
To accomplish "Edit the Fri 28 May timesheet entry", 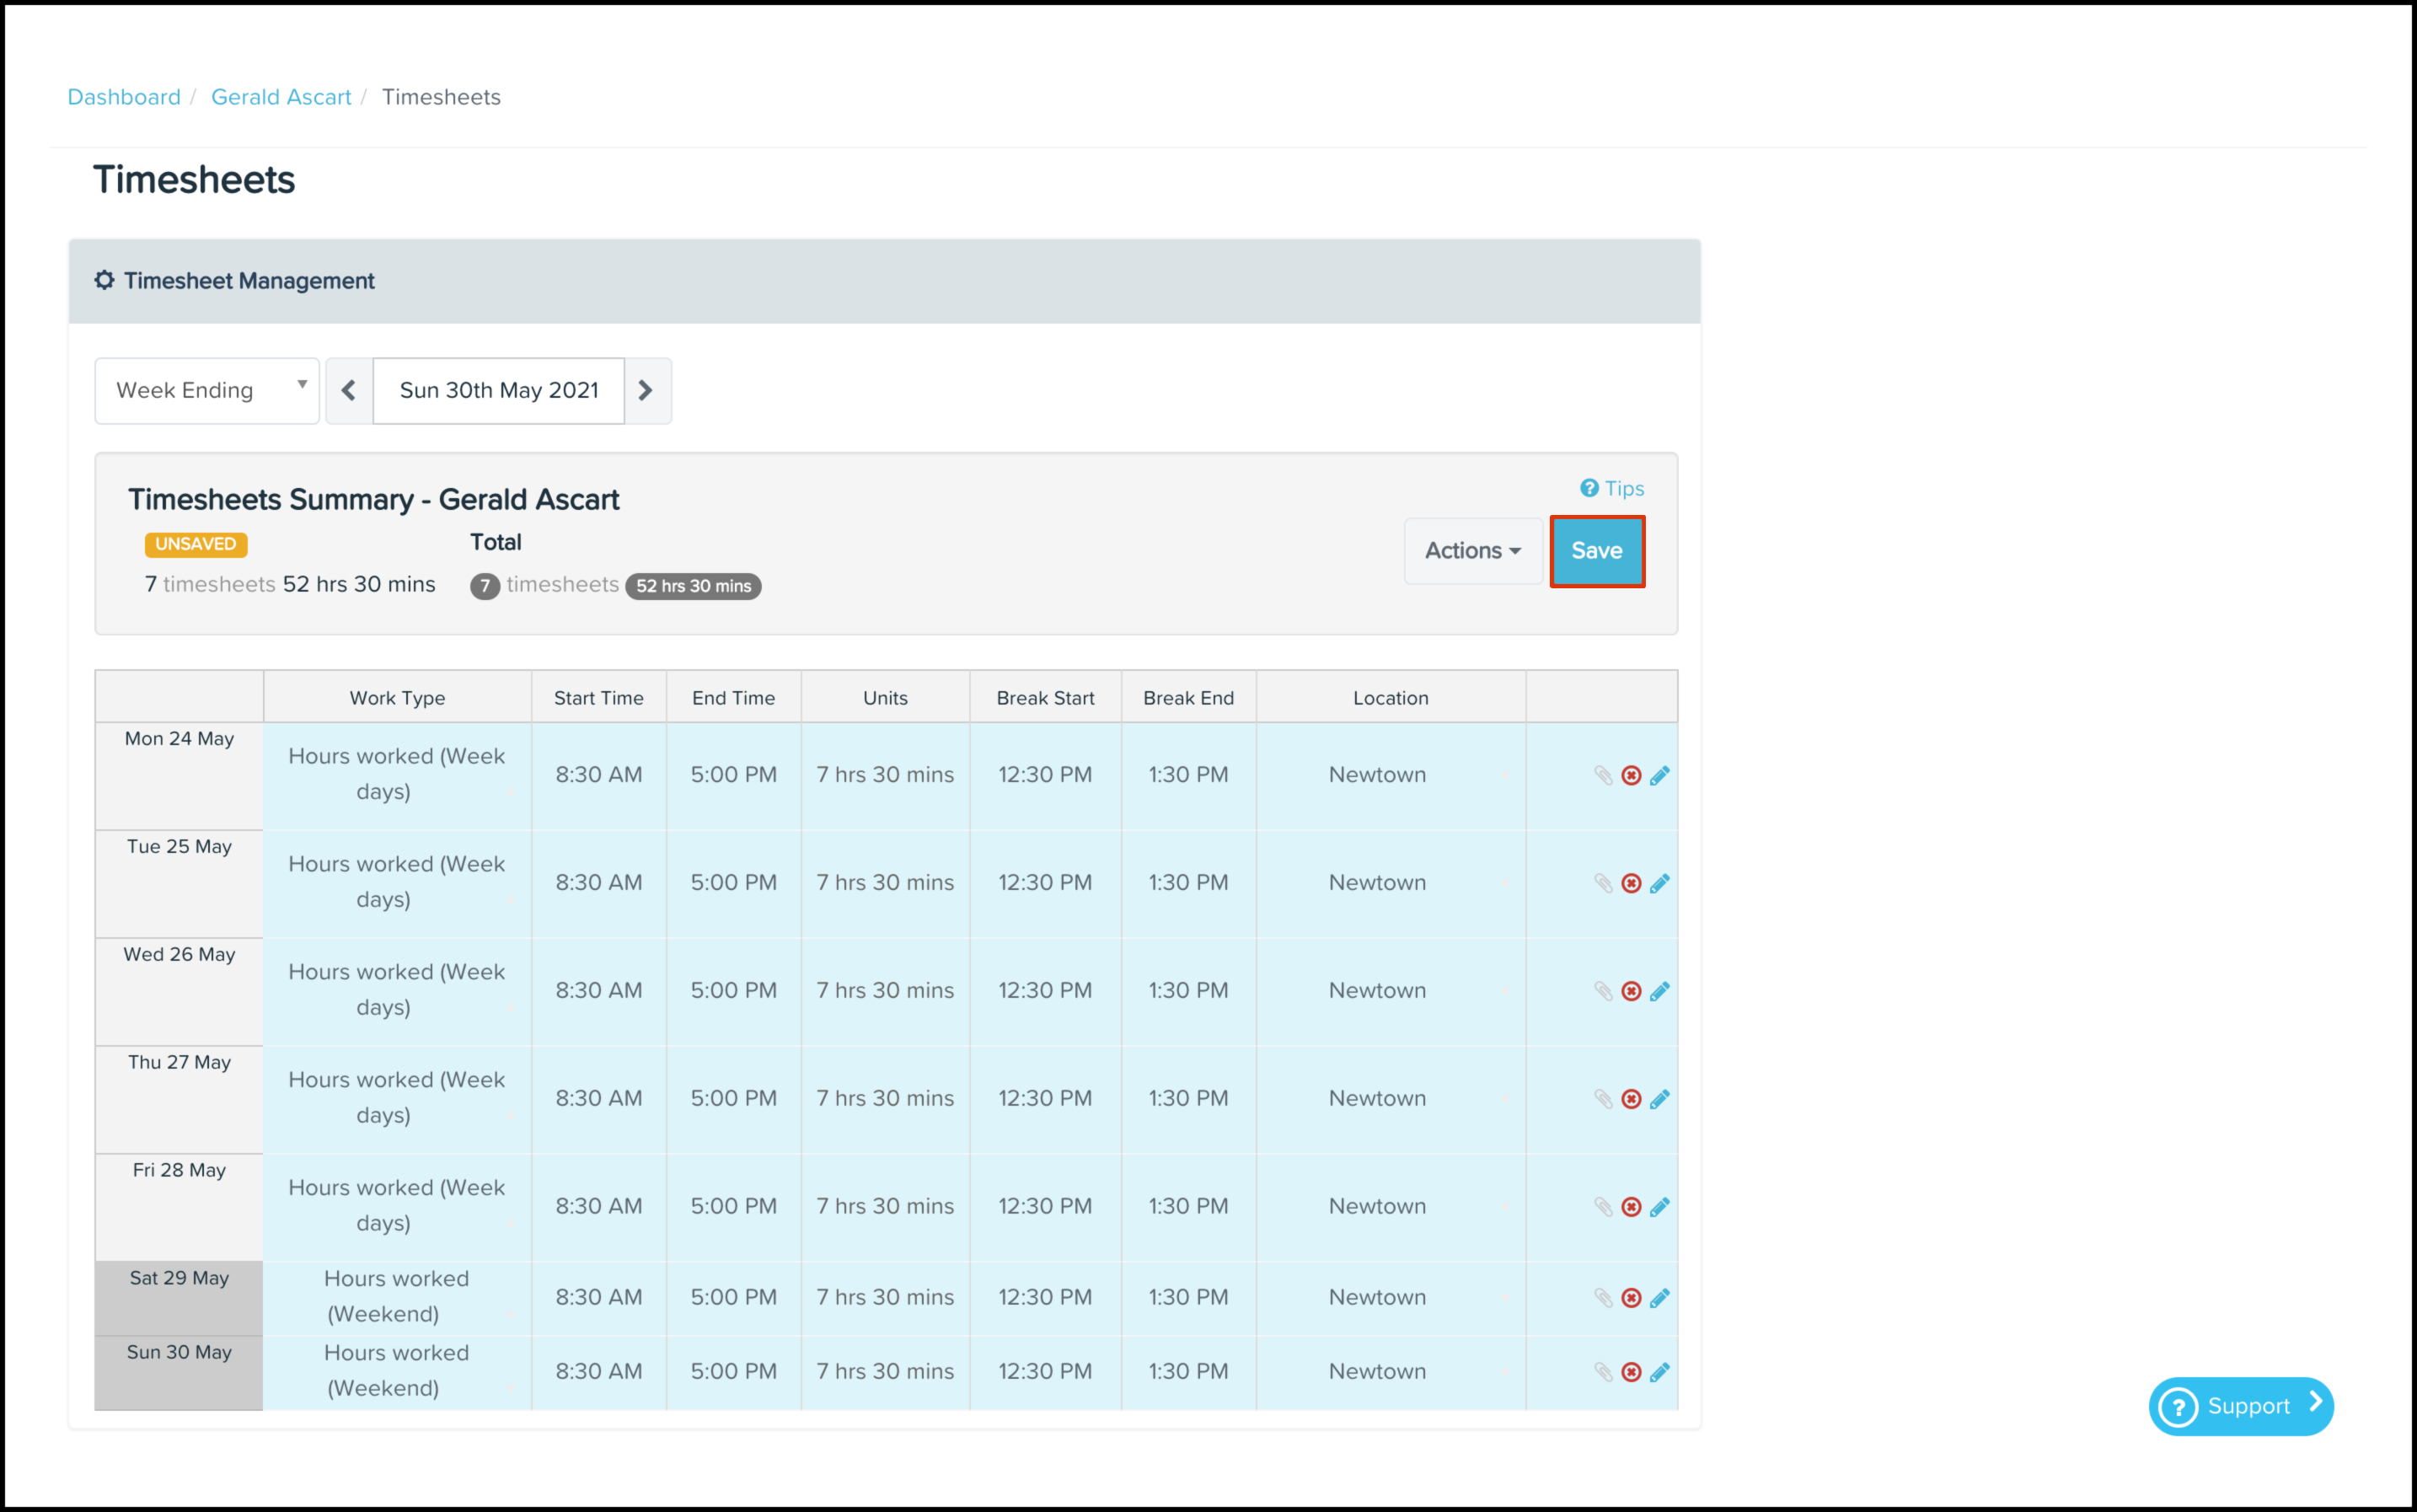I will click(x=1659, y=1207).
